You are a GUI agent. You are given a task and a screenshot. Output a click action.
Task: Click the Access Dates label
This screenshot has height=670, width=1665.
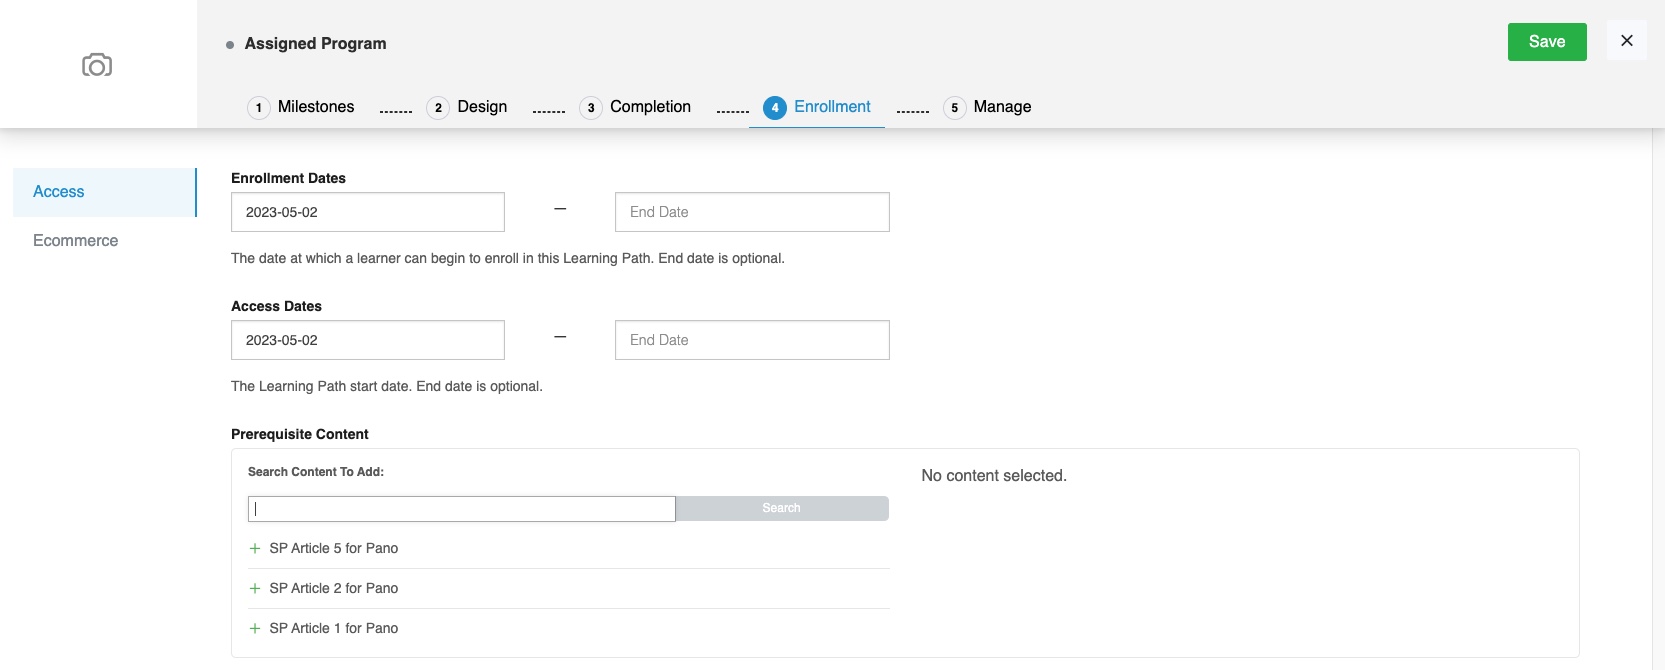(276, 306)
